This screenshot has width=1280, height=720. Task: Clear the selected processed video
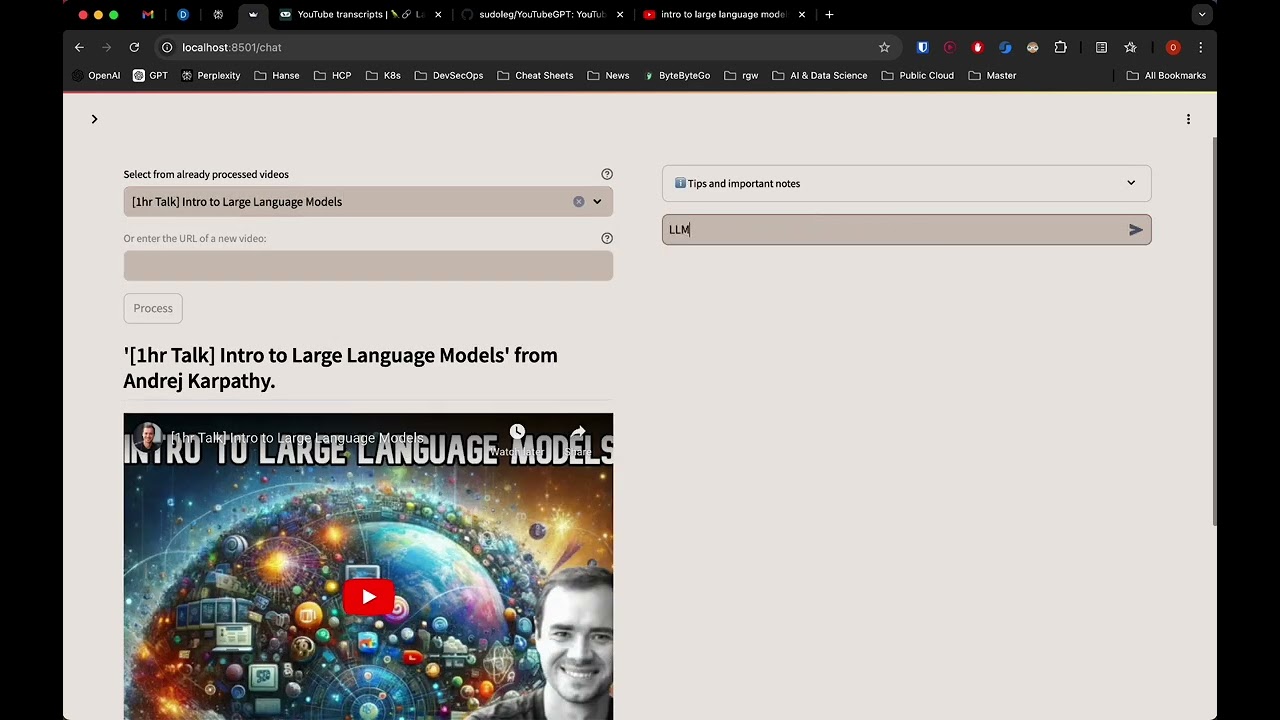[x=578, y=202]
